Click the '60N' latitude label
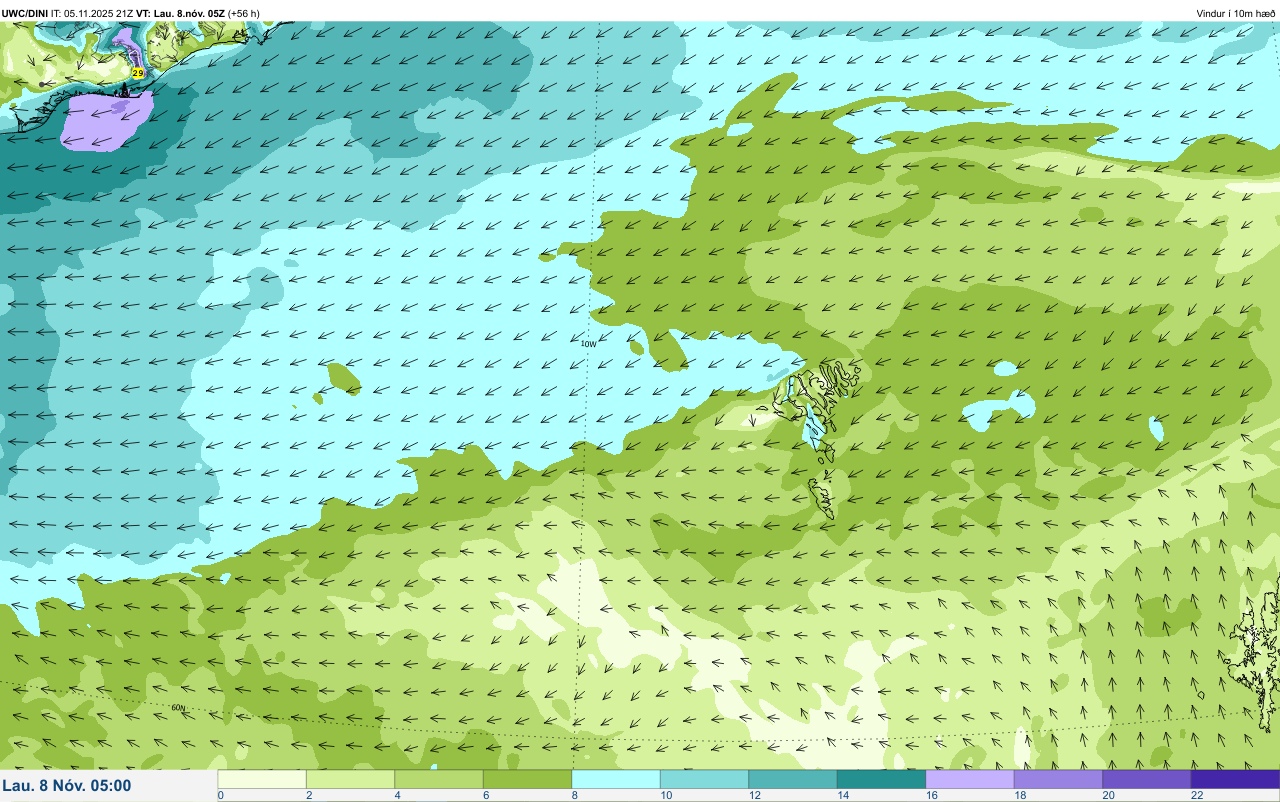Viewport: 1280px width, 802px height. point(179,708)
